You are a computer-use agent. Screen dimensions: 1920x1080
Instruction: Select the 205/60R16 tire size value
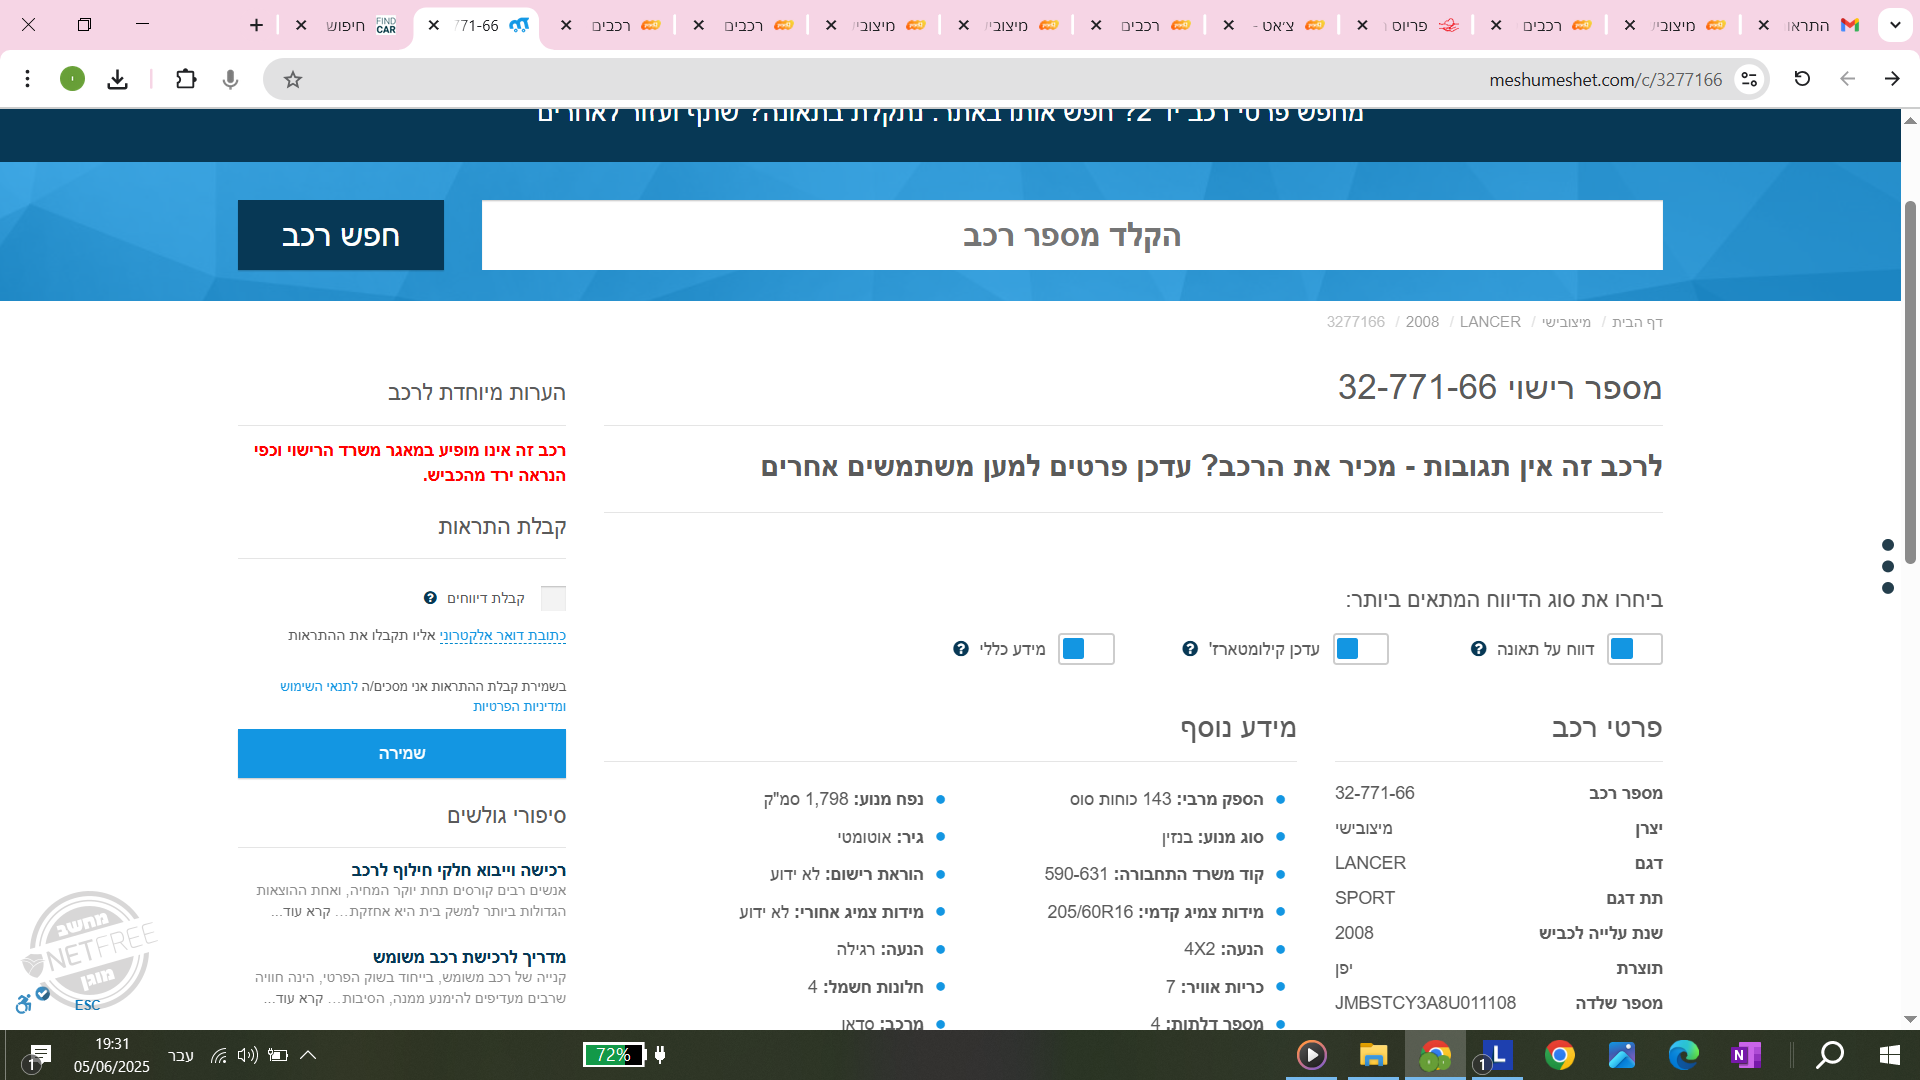[1090, 912]
